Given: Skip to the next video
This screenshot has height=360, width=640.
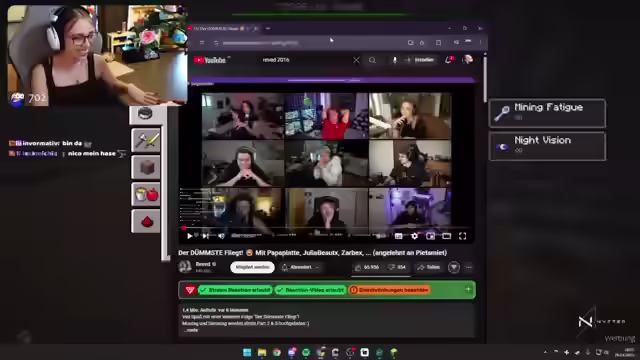Looking at the screenshot, I should [206, 236].
